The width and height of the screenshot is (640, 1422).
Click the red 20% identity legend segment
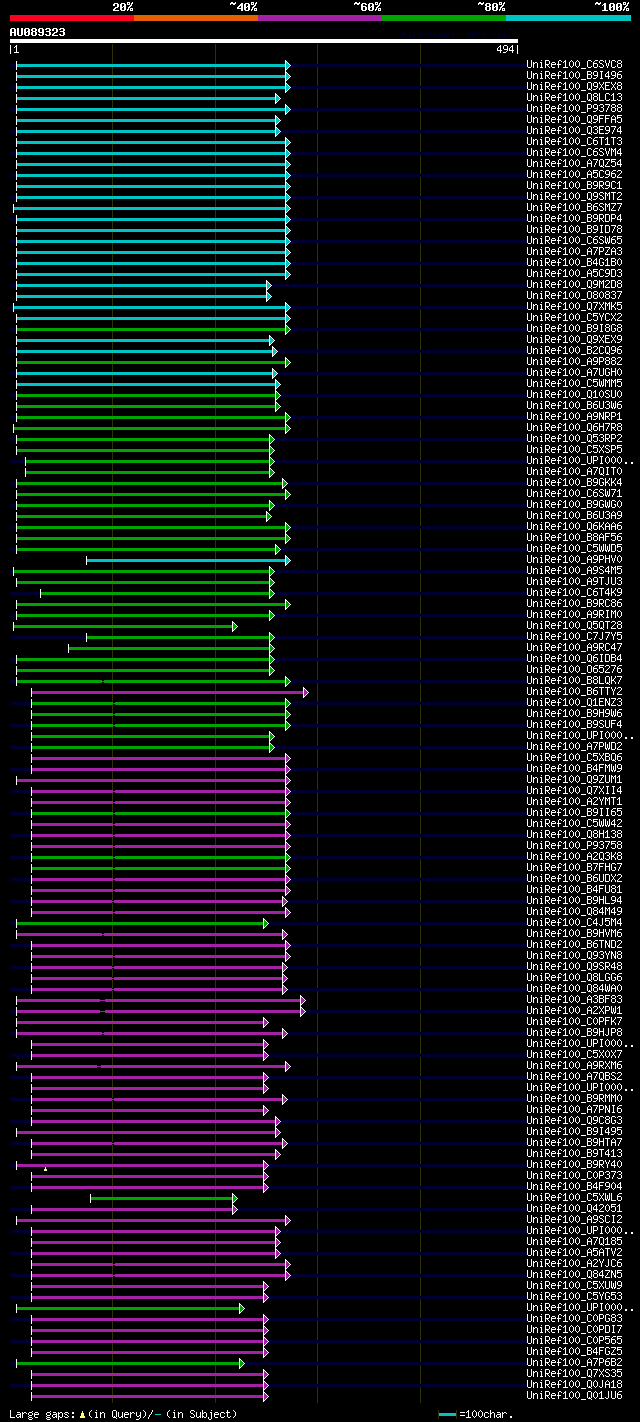[71, 18]
